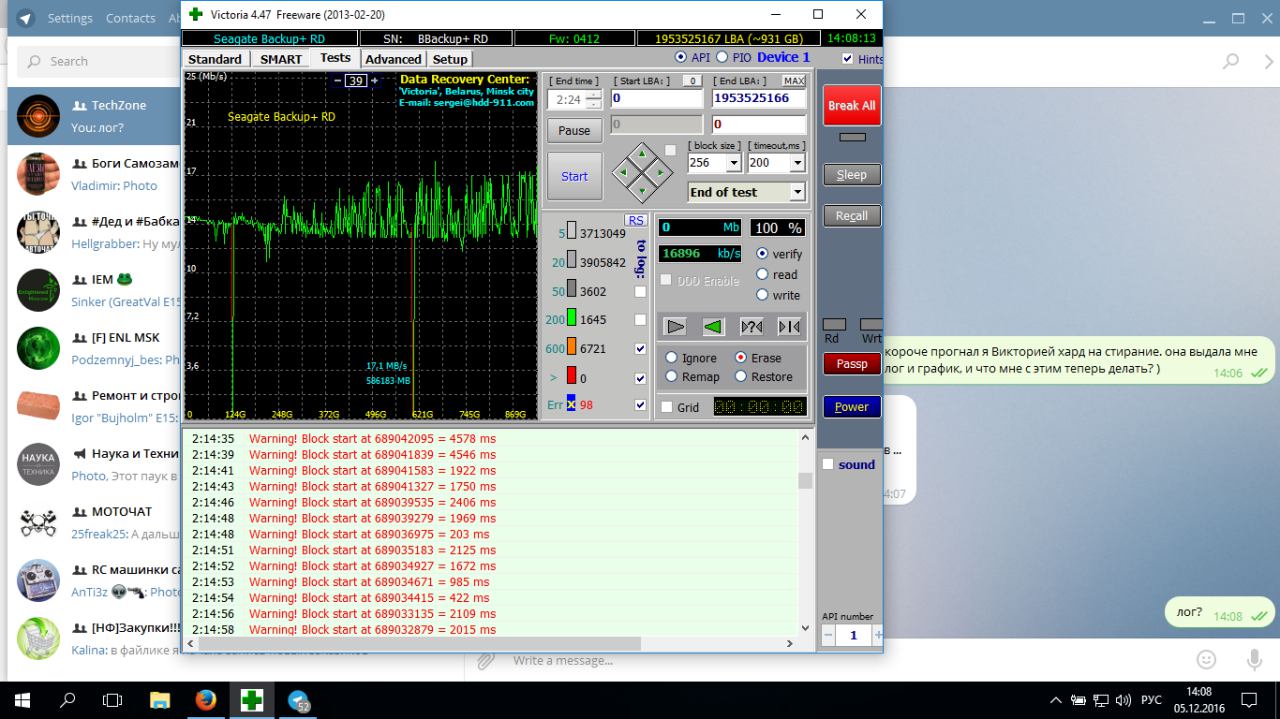The width and height of the screenshot is (1280, 719).
Task: Expand the timeout ms dropdown
Action: tap(797, 163)
